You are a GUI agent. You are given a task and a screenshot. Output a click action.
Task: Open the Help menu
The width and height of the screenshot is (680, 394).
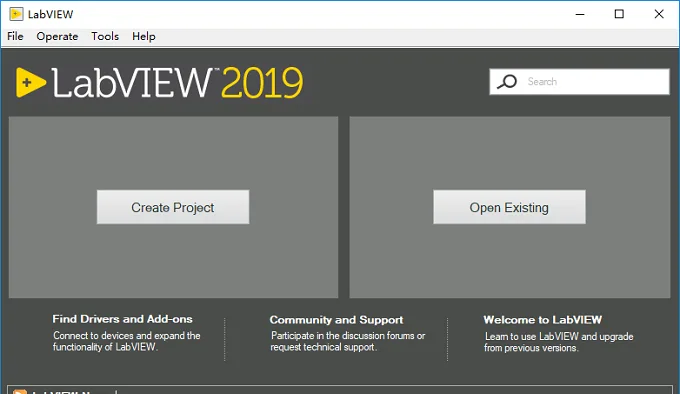point(144,36)
